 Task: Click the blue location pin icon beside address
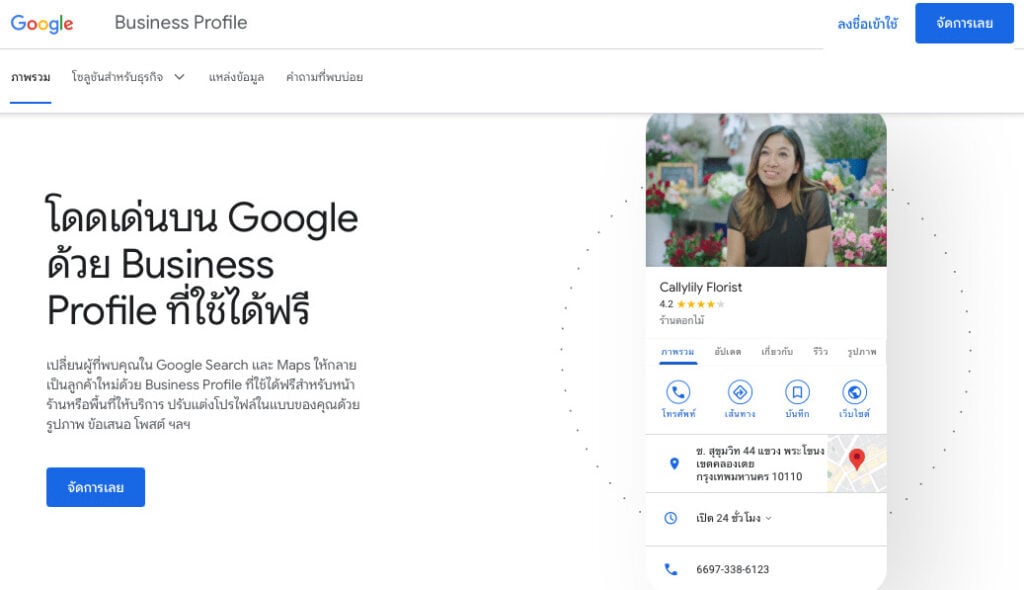tap(675, 463)
